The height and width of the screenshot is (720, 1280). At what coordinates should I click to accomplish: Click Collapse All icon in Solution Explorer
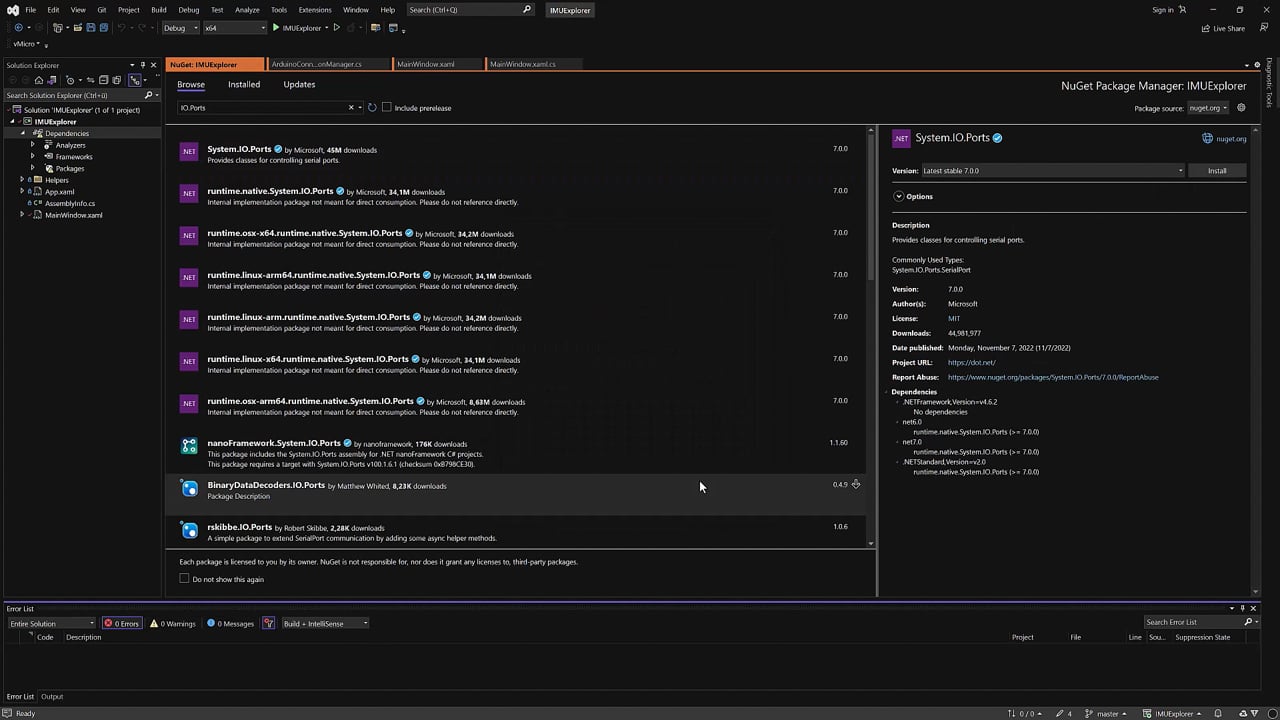pos(104,80)
